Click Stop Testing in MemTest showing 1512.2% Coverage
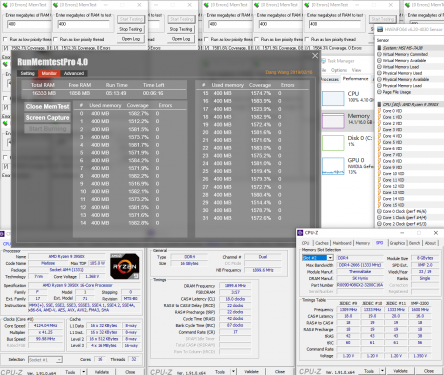 point(131,29)
